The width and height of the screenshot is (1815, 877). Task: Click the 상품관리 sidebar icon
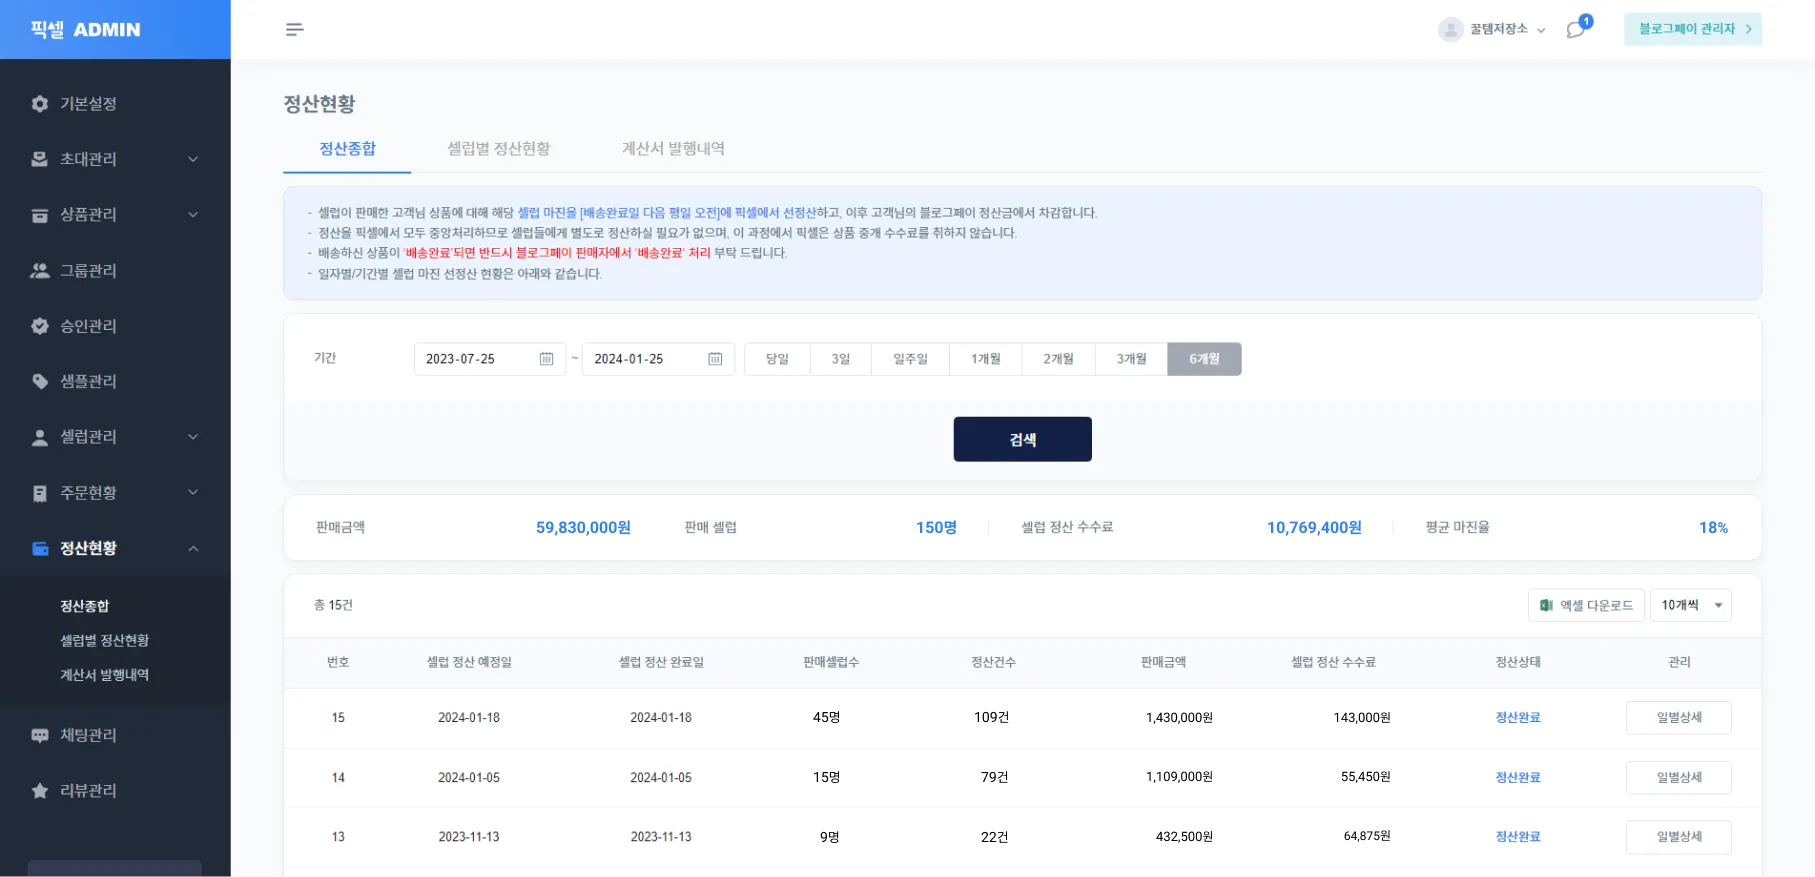pos(40,215)
